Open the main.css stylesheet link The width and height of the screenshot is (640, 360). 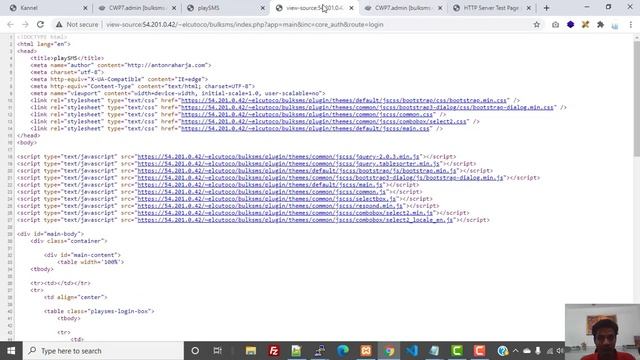click(x=305, y=128)
